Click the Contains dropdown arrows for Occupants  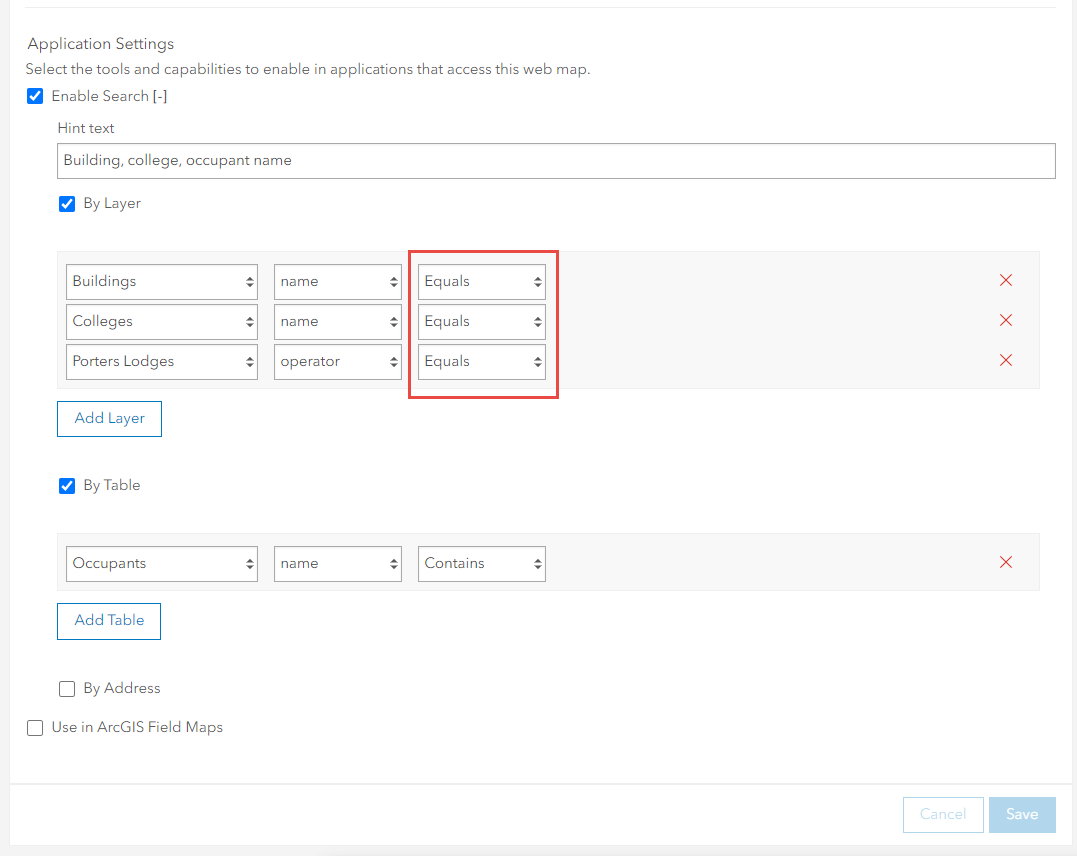tap(535, 563)
